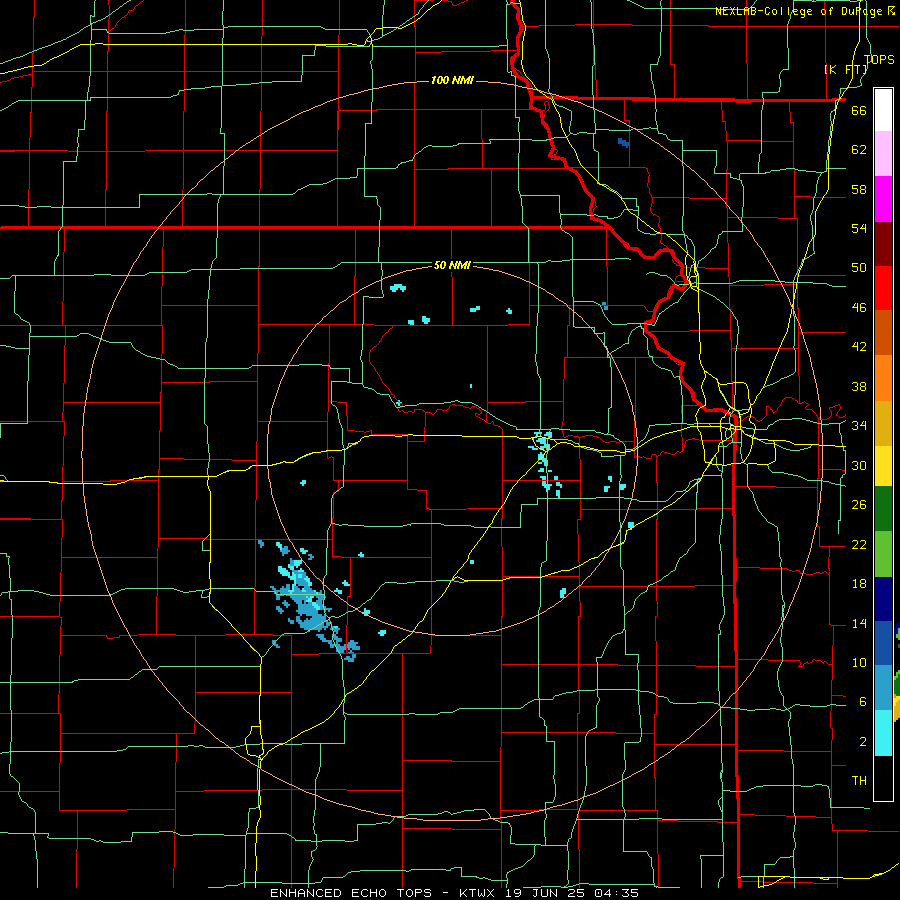Click the 10 legend value
Image resolution: width=900 pixels, height=900 pixels.
pyautogui.click(x=859, y=662)
